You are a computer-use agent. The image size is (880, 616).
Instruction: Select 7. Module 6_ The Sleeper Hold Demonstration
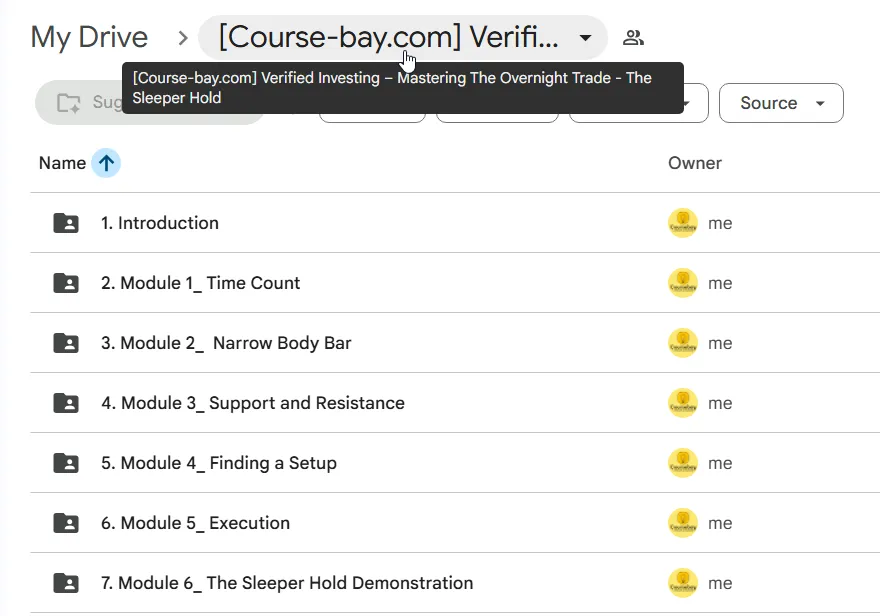pos(287,583)
